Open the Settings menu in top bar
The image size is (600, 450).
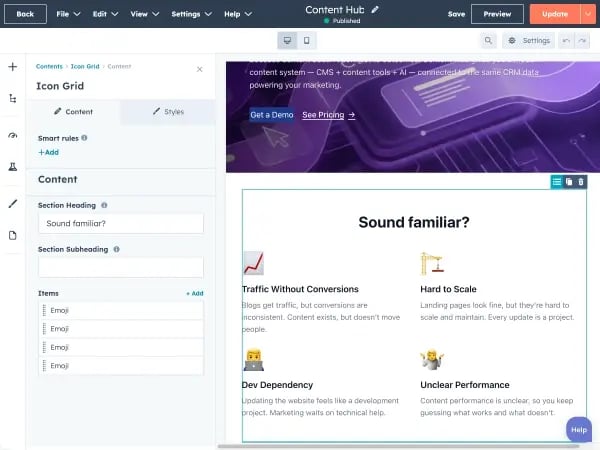191,14
